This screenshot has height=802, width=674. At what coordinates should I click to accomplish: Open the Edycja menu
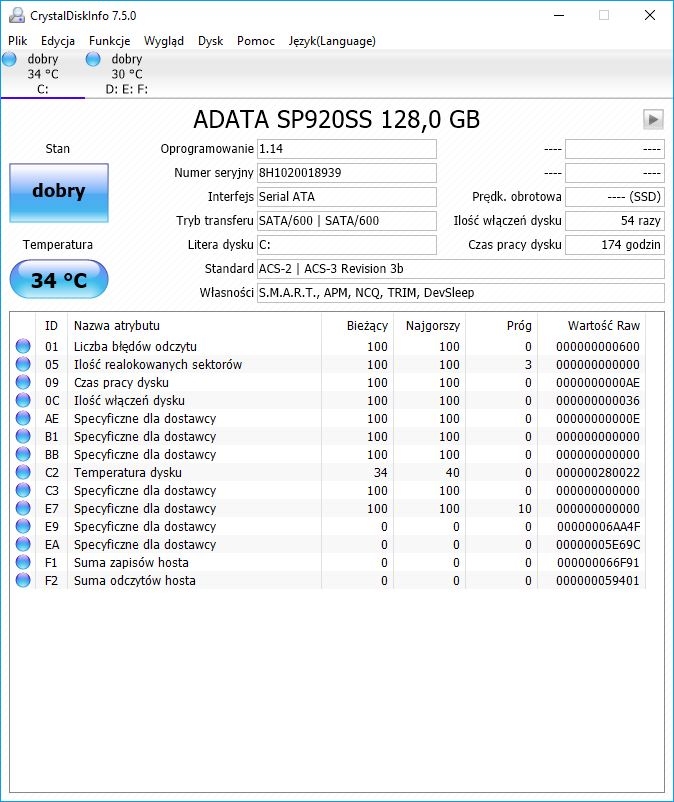[x=58, y=41]
